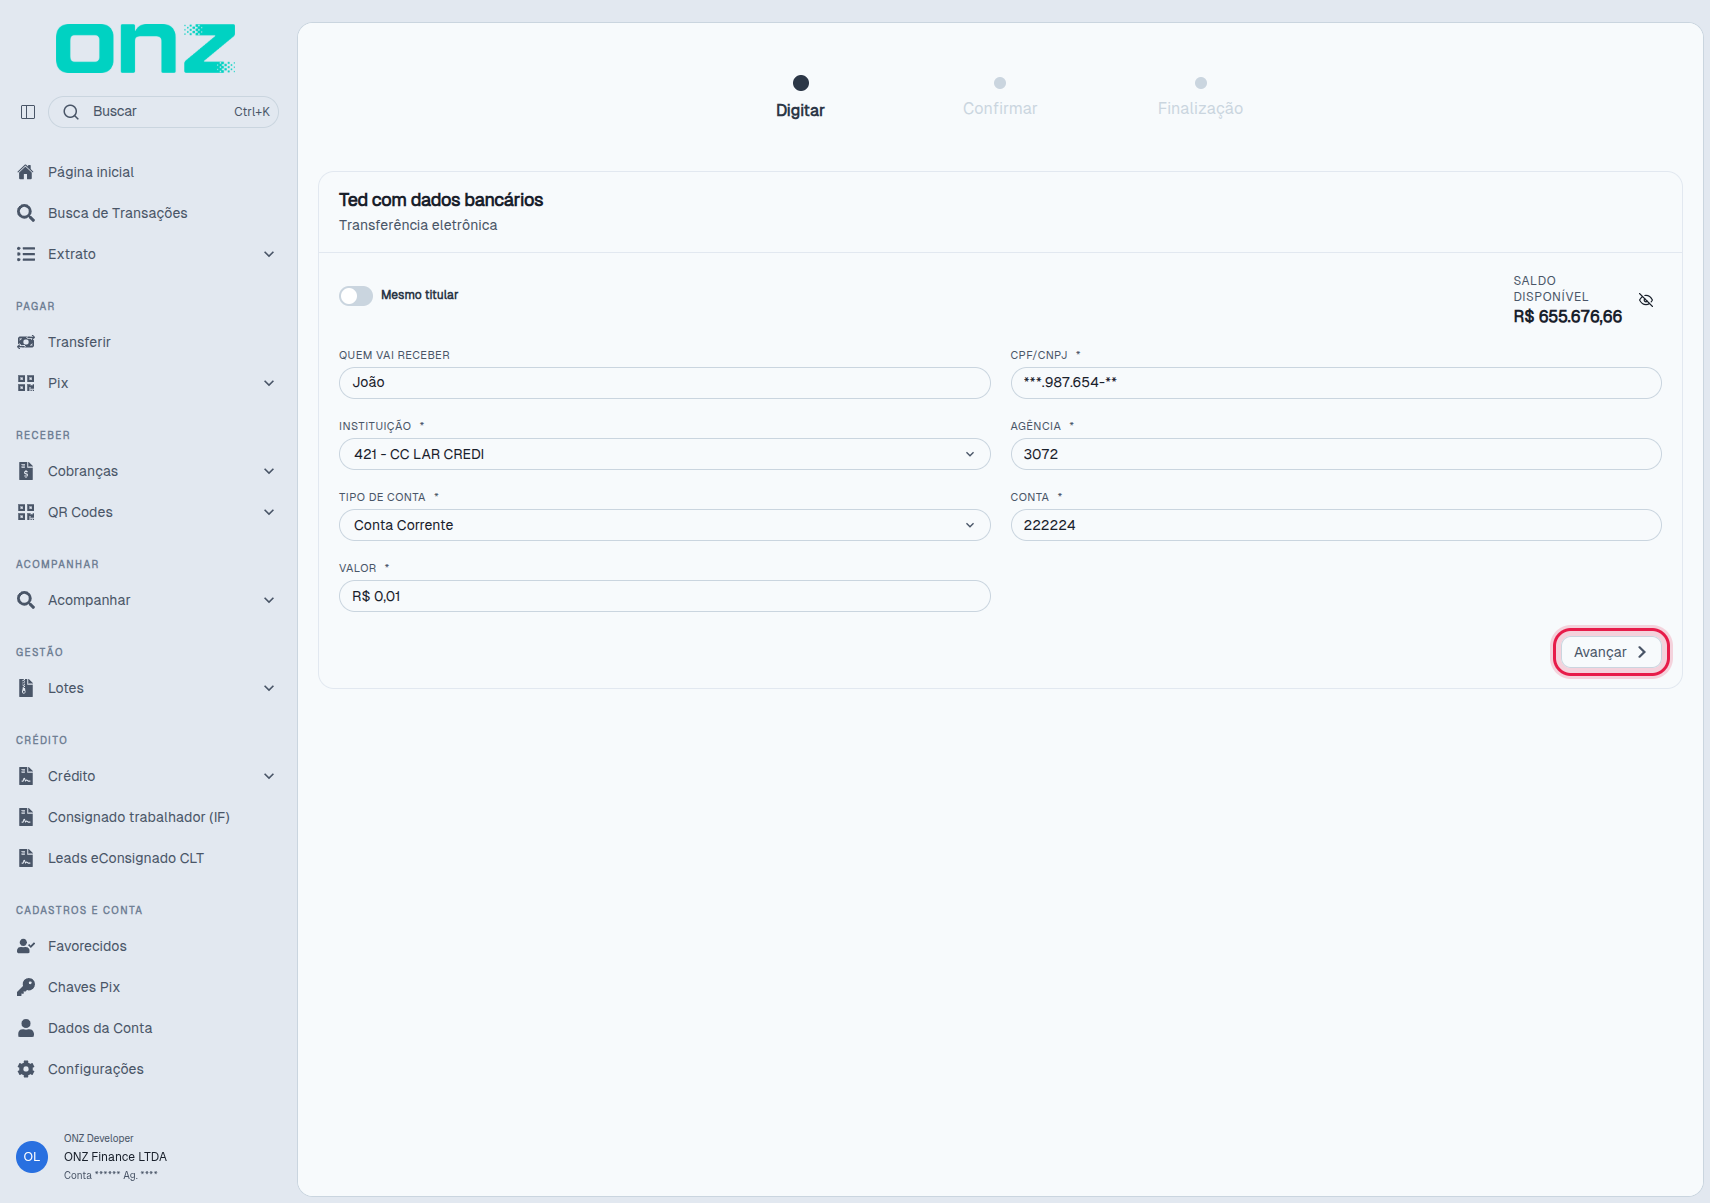This screenshot has width=1710, height=1203.
Task: Click ONZ Finance LTDA account name
Action: pyautogui.click(x=115, y=1157)
